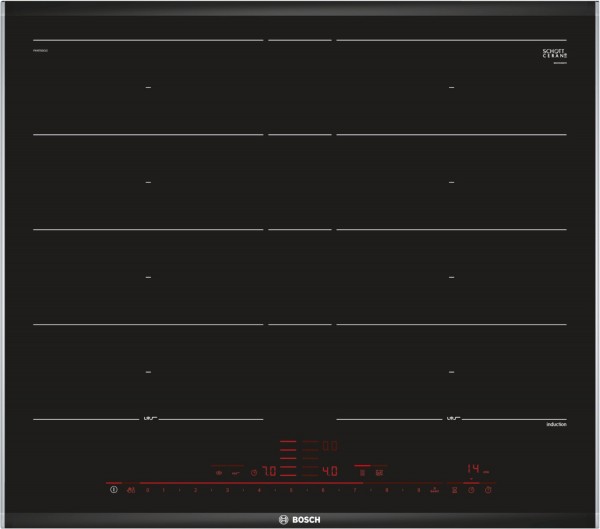
Task: Tap heat level 7 on the control strip
Action: click(x=355, y=490)
